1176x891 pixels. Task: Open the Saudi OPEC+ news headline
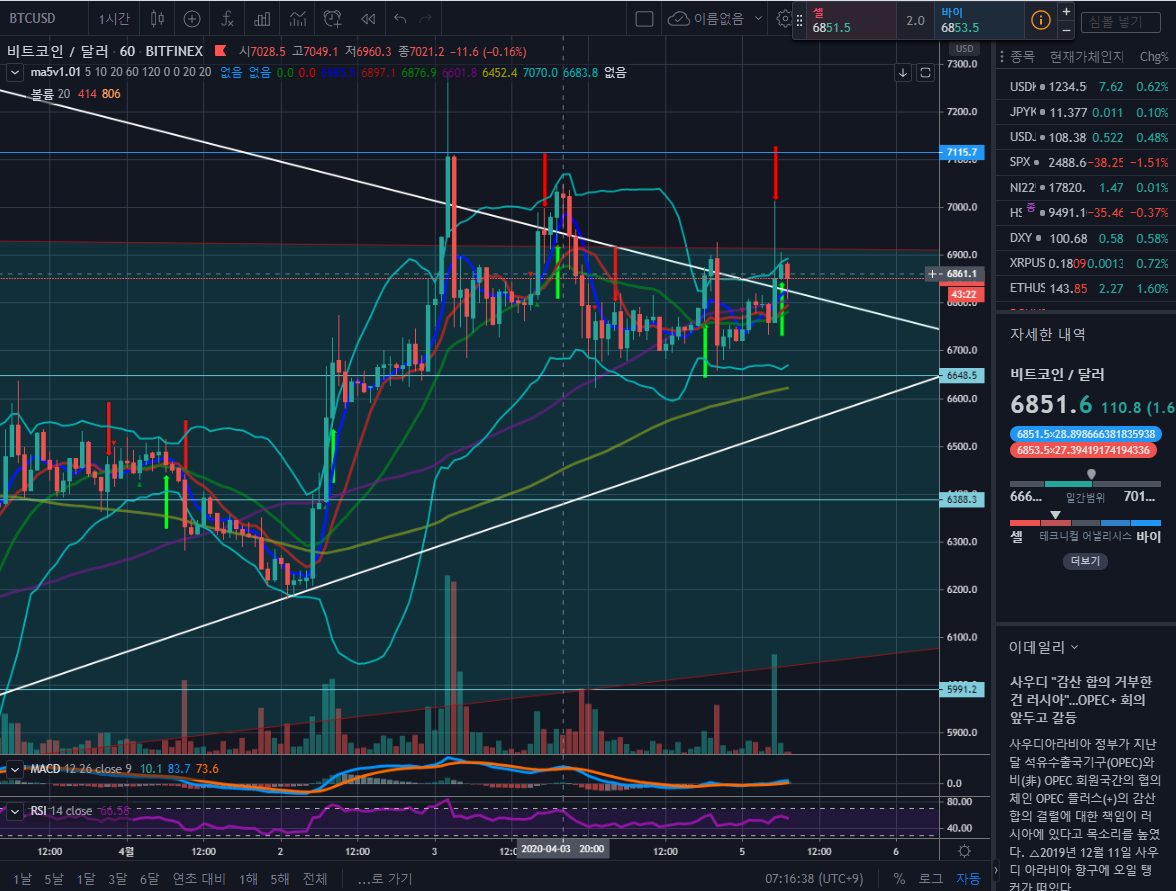click(1081, 699)
